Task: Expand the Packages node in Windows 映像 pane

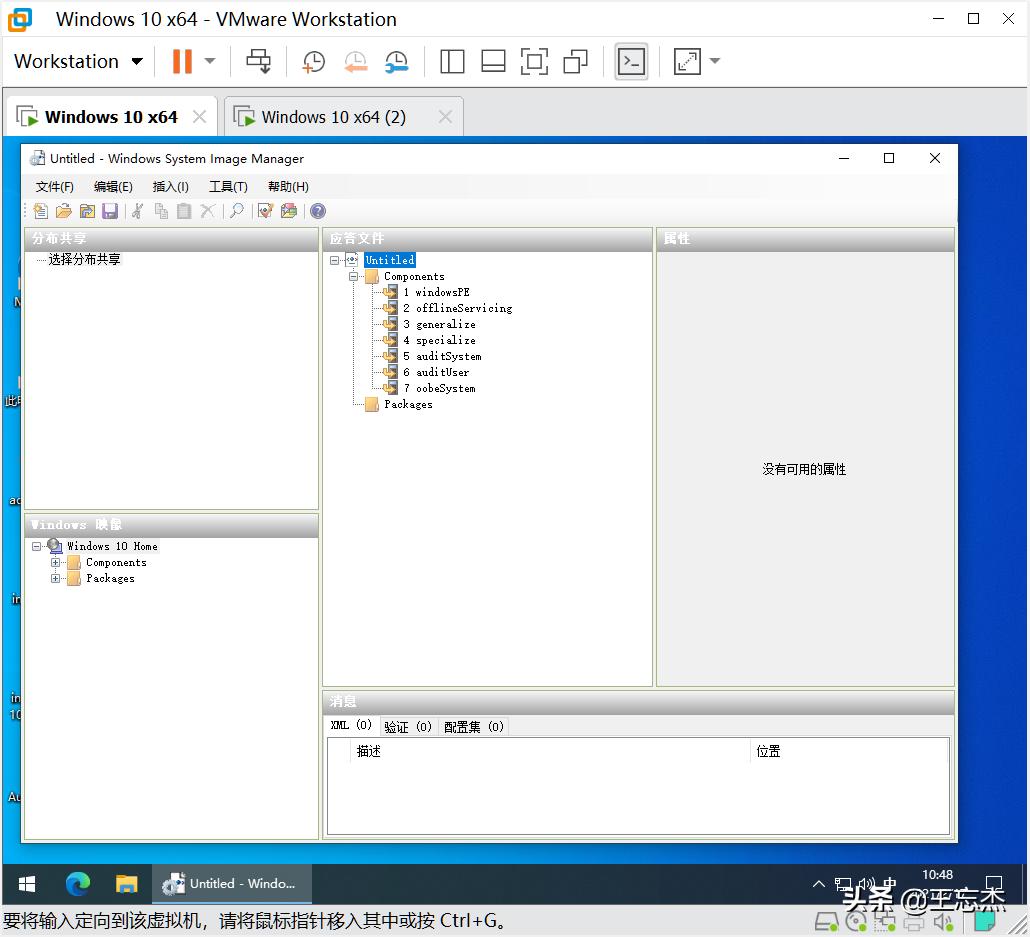Action: click(55, 578)
